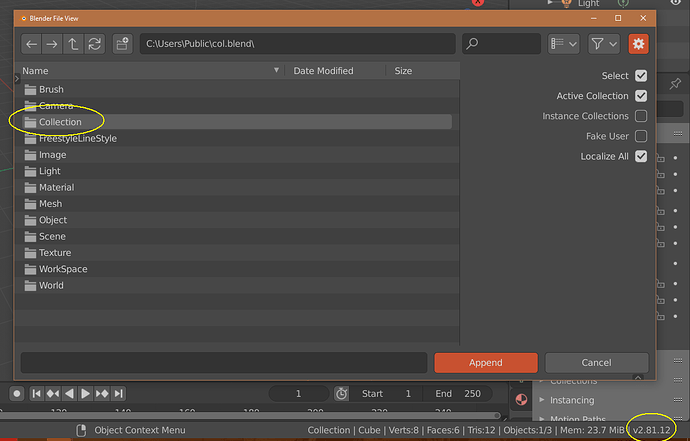690x441 pixels.
Task: Toggle the options gear panel
Action: pos(638,44)
